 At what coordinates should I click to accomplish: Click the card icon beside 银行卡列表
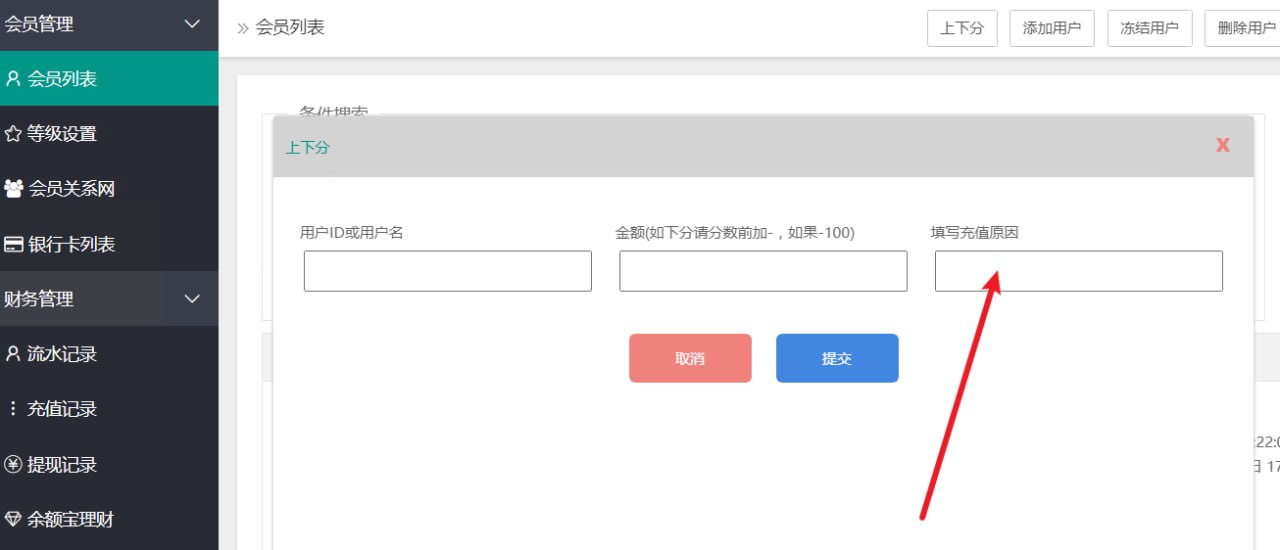[x=14, y=244]
